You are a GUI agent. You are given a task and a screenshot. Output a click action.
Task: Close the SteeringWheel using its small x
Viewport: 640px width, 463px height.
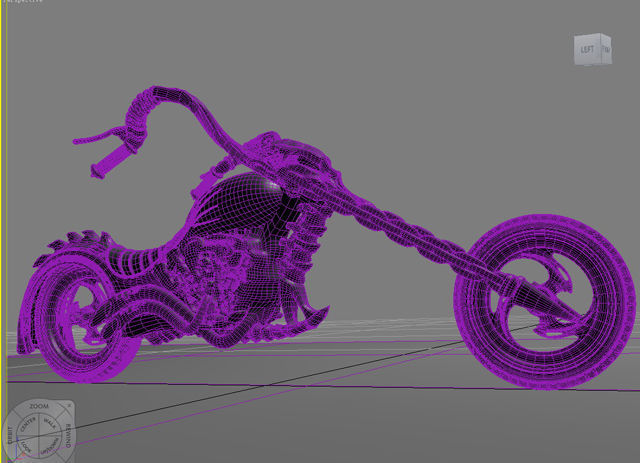[69, 405]
